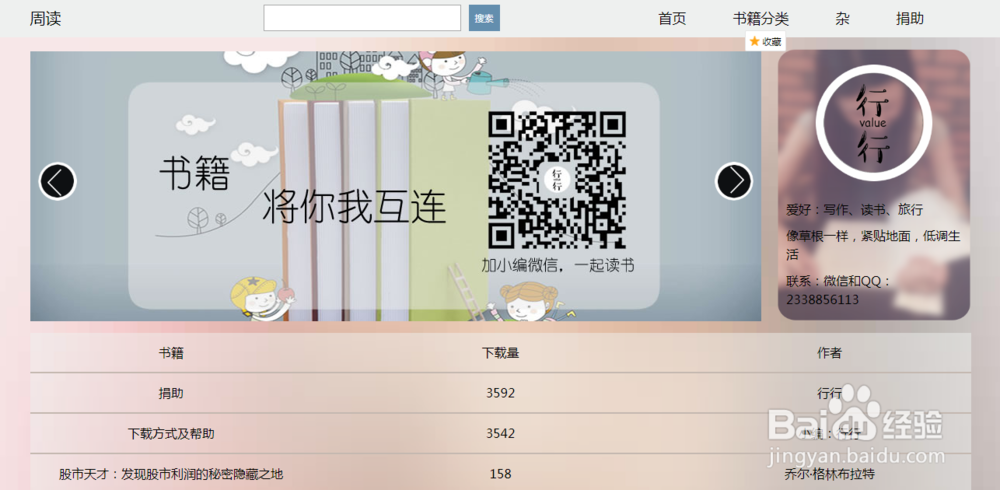The height and width of the screenshot is (490, 1000).
Task: Open the 捐助 table row link
Action: pyautogui.click(x=171, y=394)
